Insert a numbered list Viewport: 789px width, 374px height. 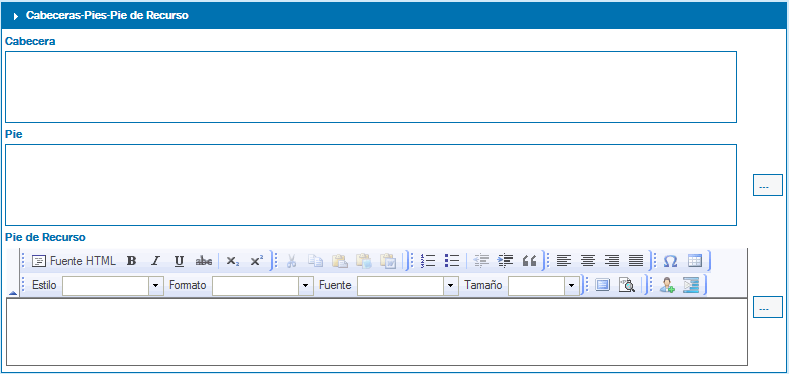428,261
